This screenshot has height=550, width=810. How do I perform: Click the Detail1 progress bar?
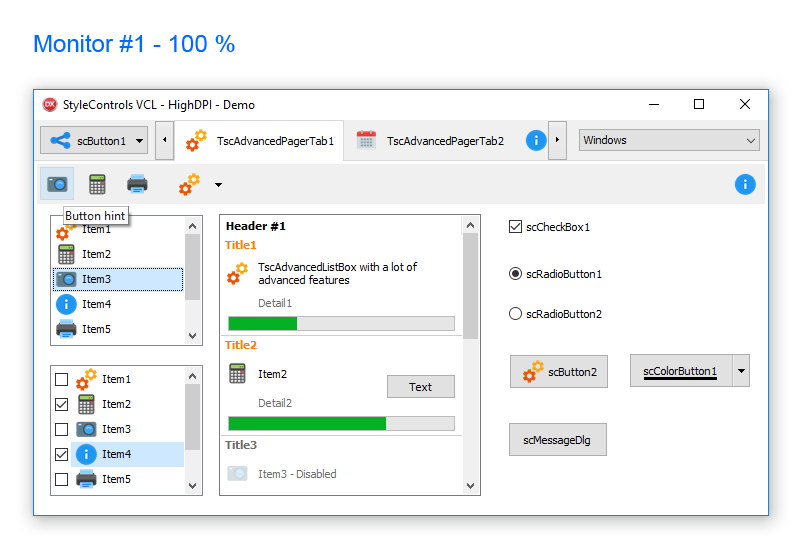[x=341, y=324]
